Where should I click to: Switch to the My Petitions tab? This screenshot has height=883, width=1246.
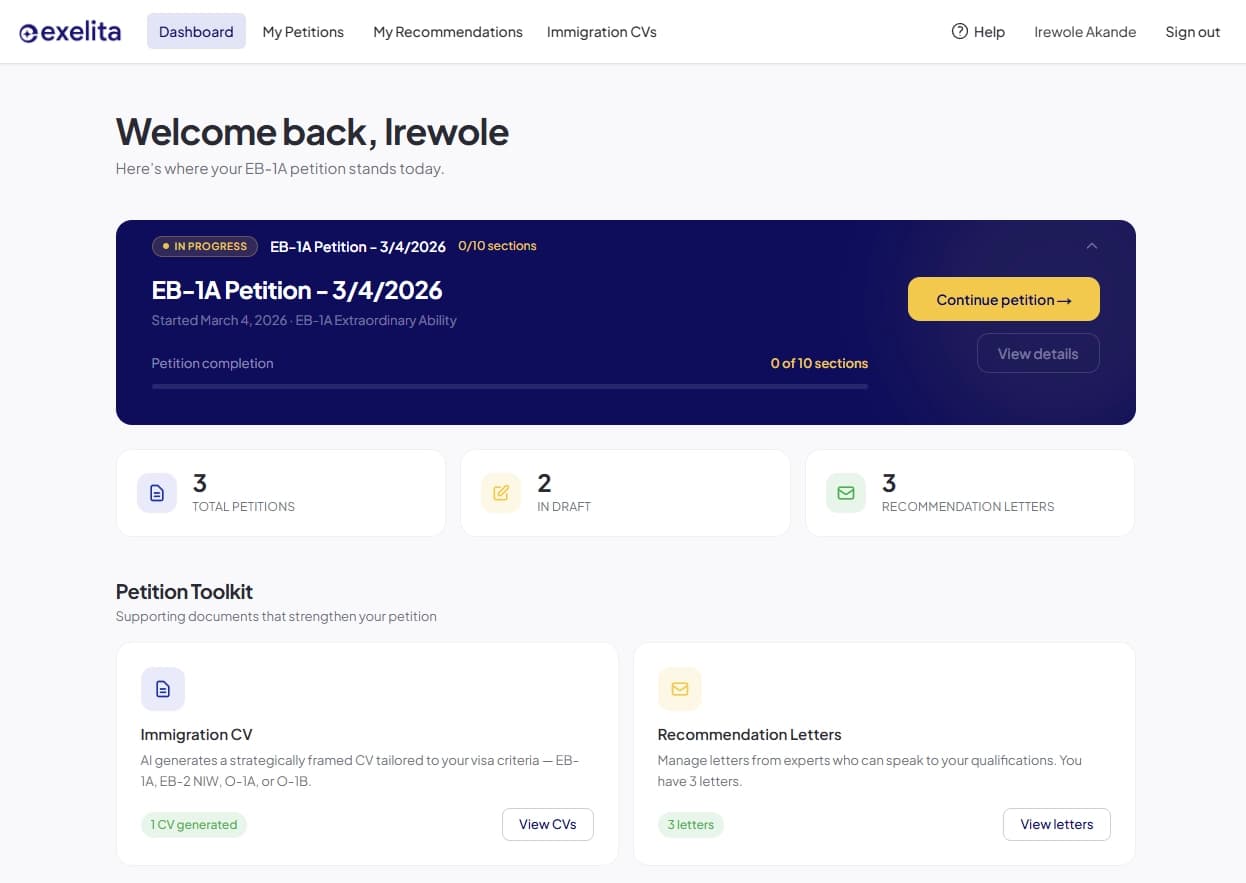coord(303,31)
